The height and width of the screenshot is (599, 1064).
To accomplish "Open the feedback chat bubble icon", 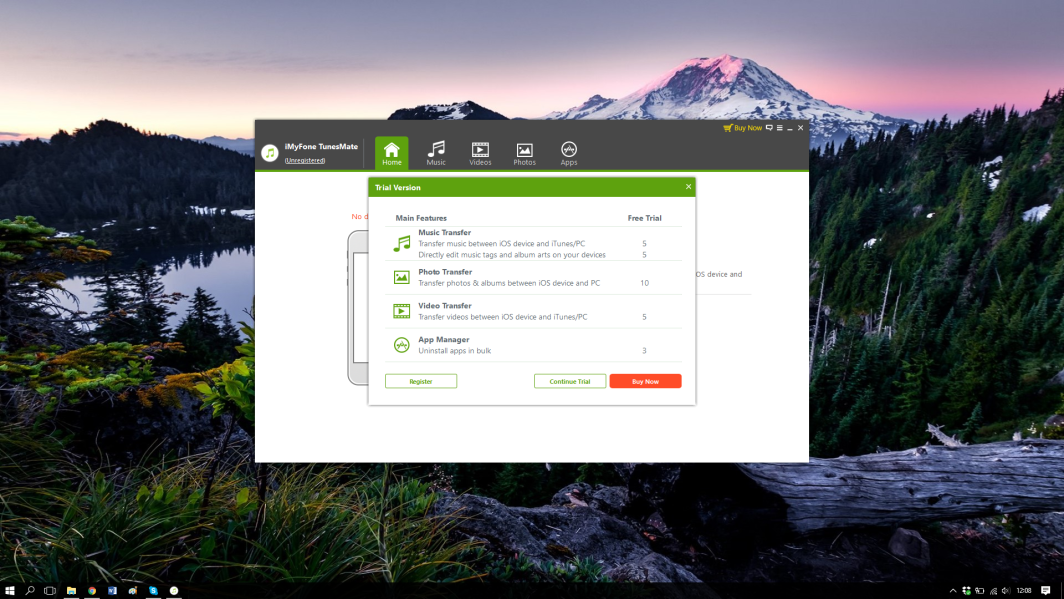I will pos(769,128).
